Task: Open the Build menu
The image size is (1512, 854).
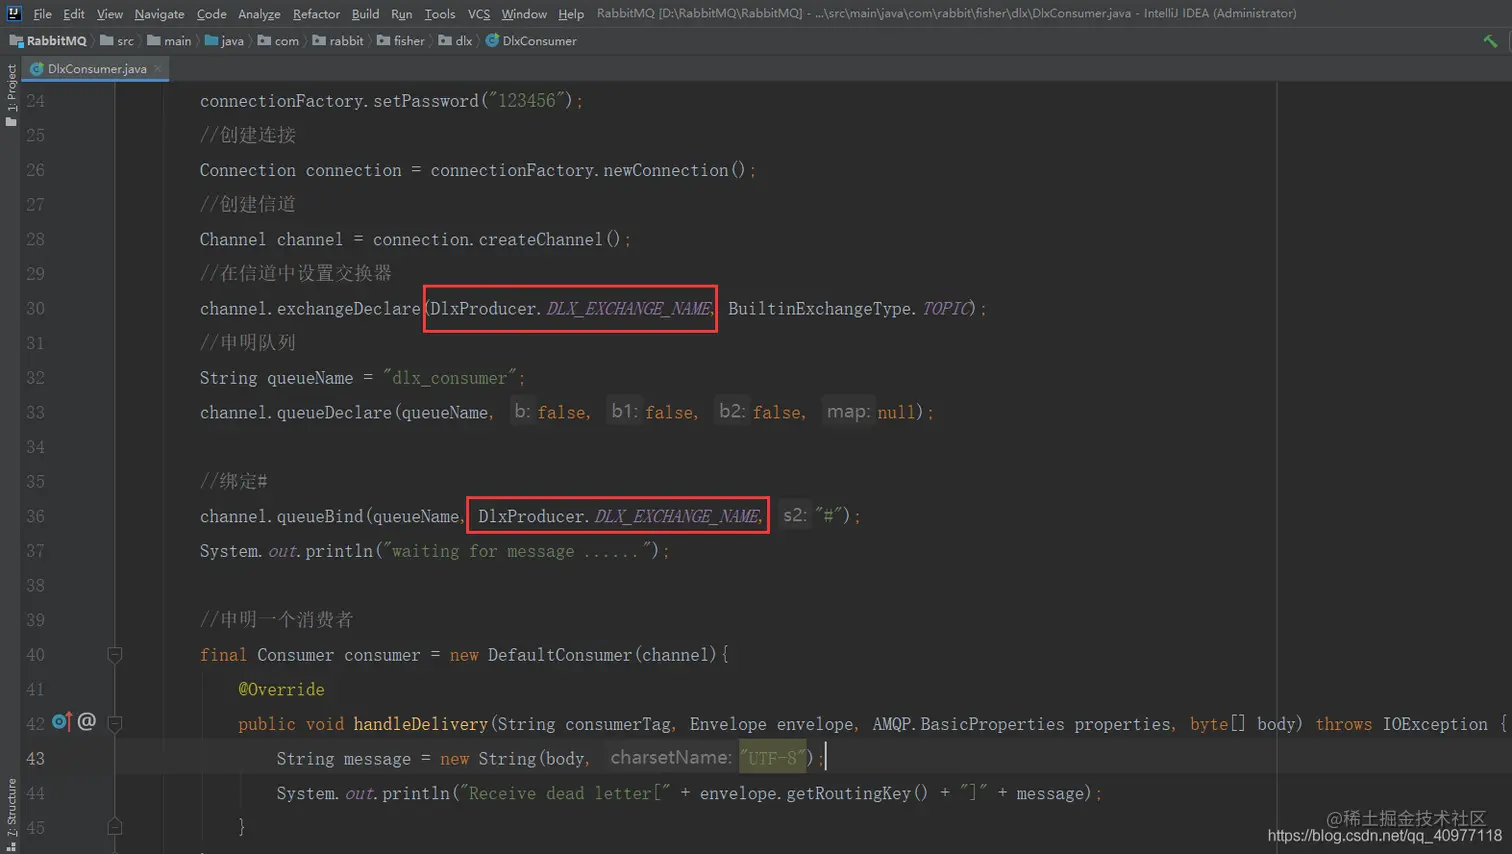Action: tap(365, 14)
